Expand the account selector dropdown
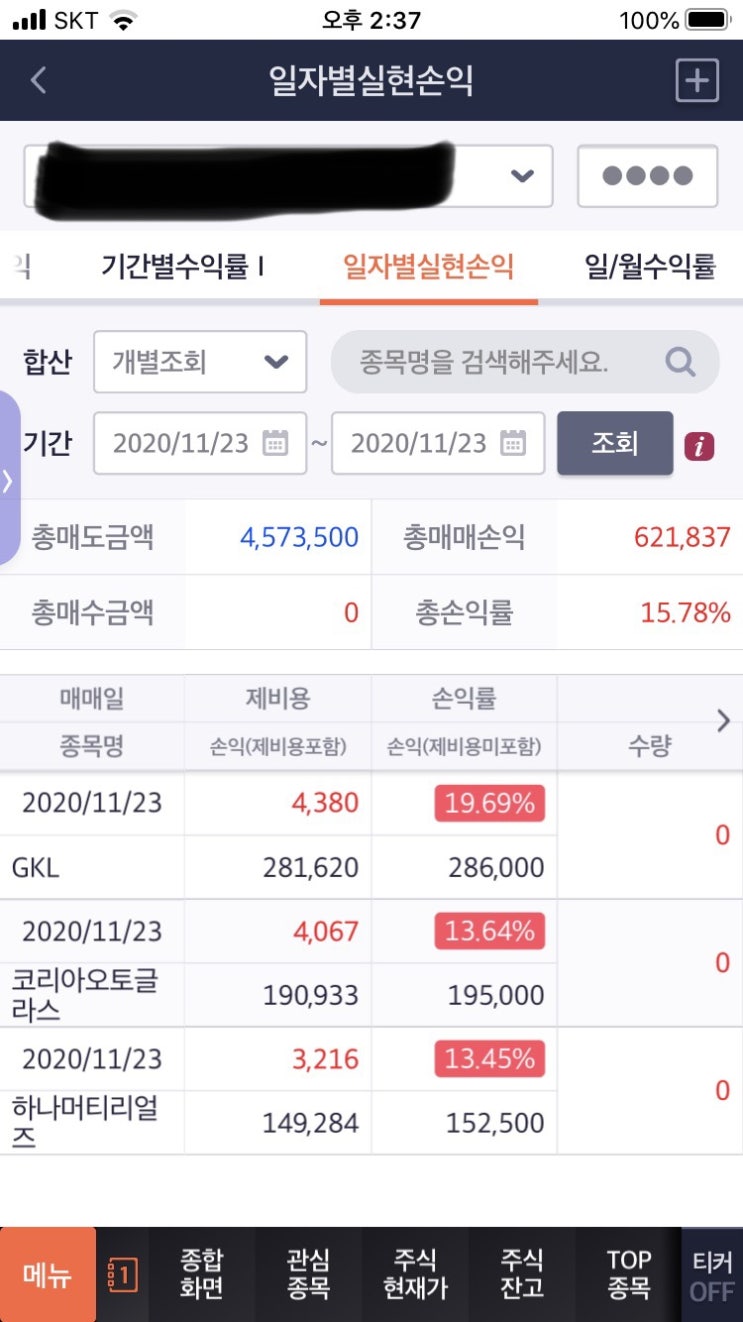 coord(288,176)
